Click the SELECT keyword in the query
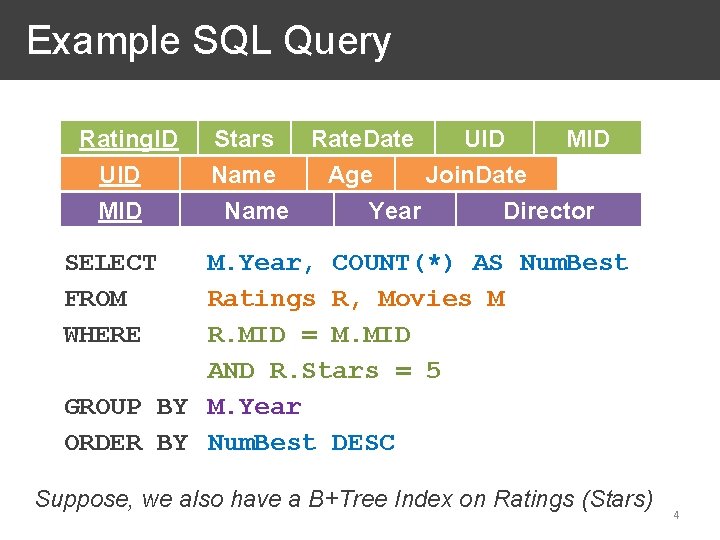This screenshot has height=540, width=720. [111, 263]
